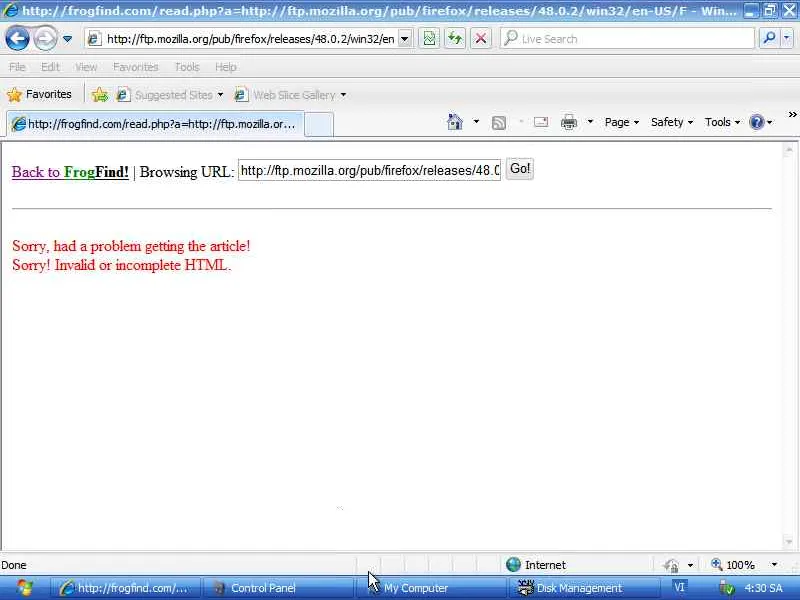Click the Windows Start button
800x600 pixels.
click(24, 588)
